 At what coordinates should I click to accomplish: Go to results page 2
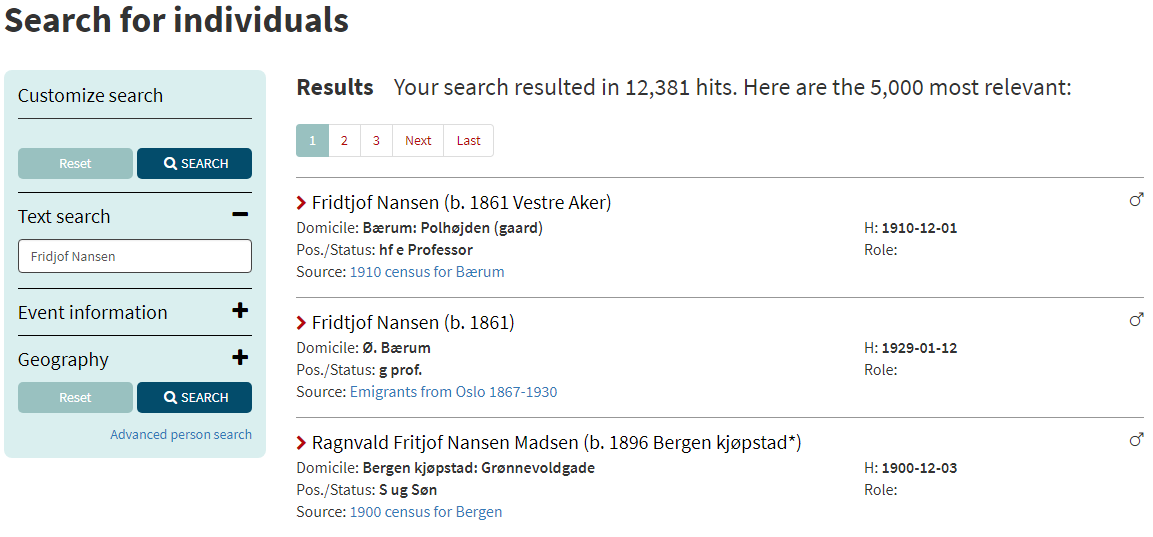[344, 141]
